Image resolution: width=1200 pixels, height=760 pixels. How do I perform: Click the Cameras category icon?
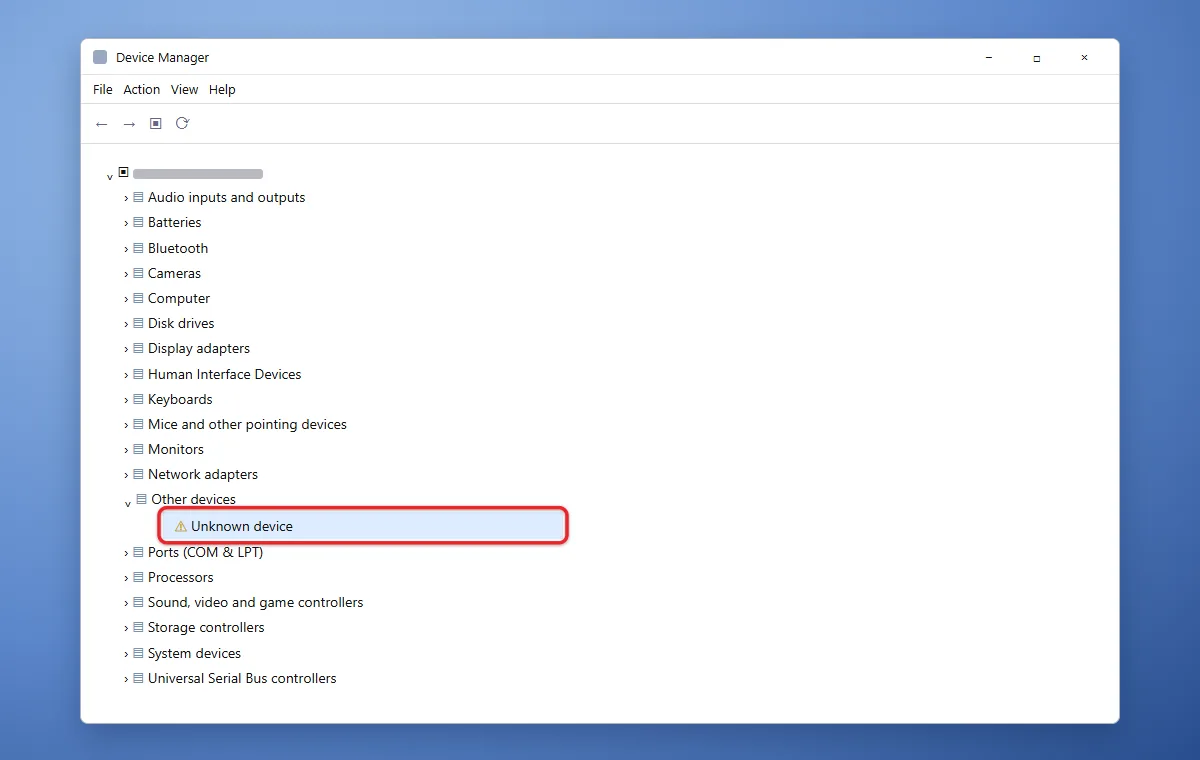(139, 273)
